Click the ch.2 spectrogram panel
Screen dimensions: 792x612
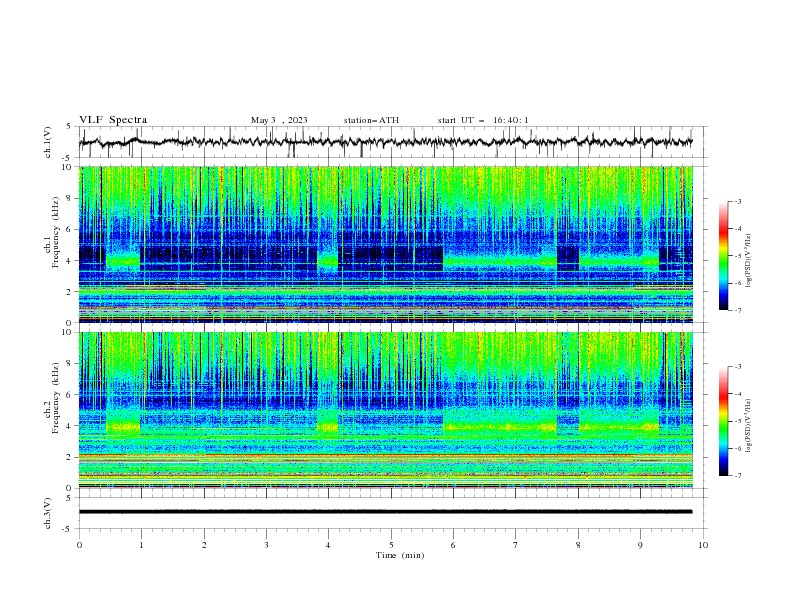(386, 410)
